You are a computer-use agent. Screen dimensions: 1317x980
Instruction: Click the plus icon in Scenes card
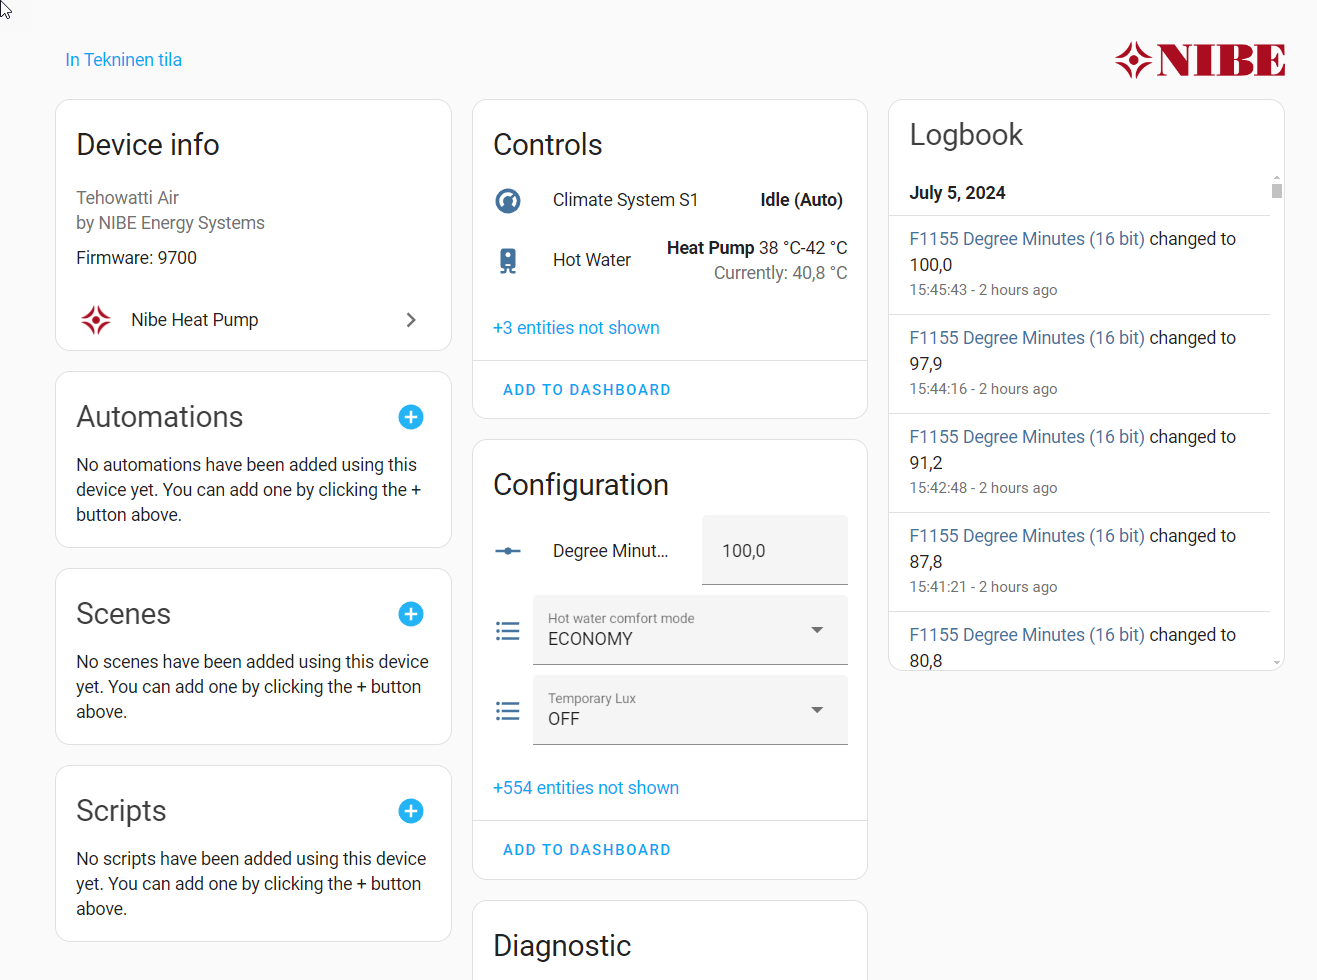(410, 614)
